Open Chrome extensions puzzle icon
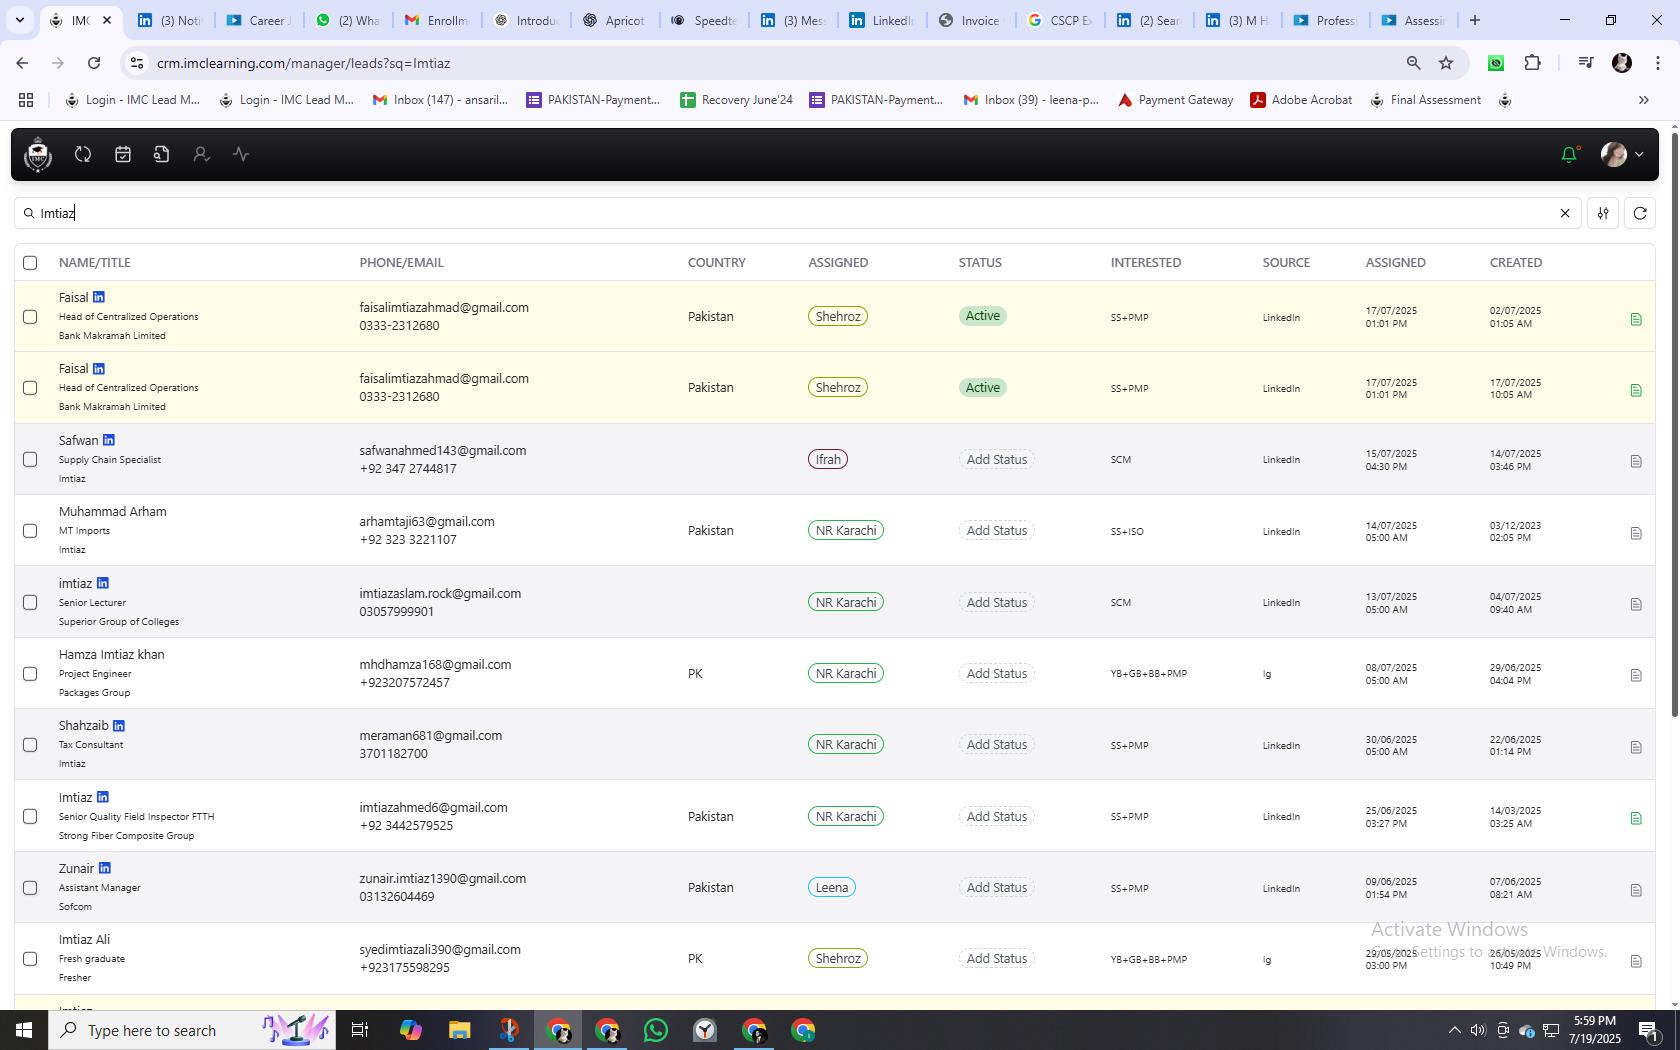Image resolution: width=1680 pixels, height=1050 pixels. point(1533,63)
